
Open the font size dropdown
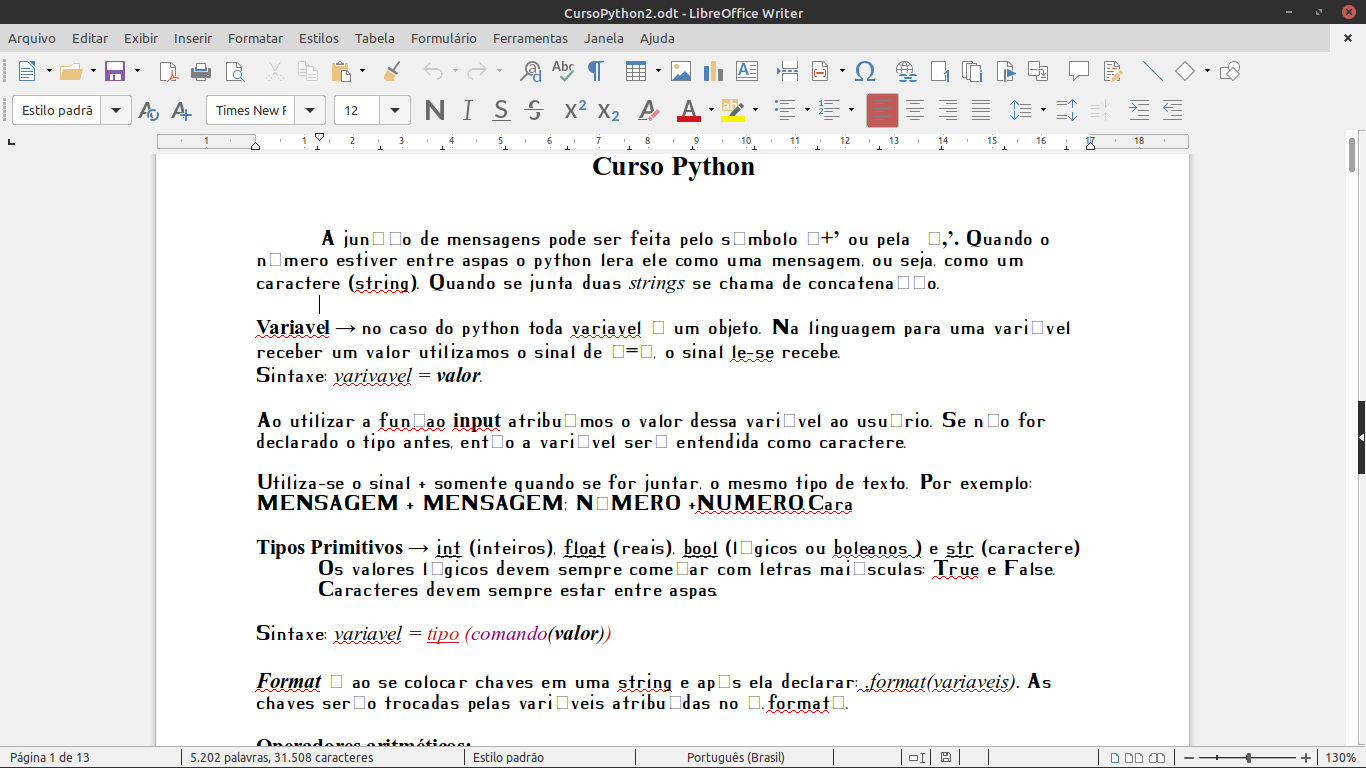pyautogui.click(x=396, y=110)
